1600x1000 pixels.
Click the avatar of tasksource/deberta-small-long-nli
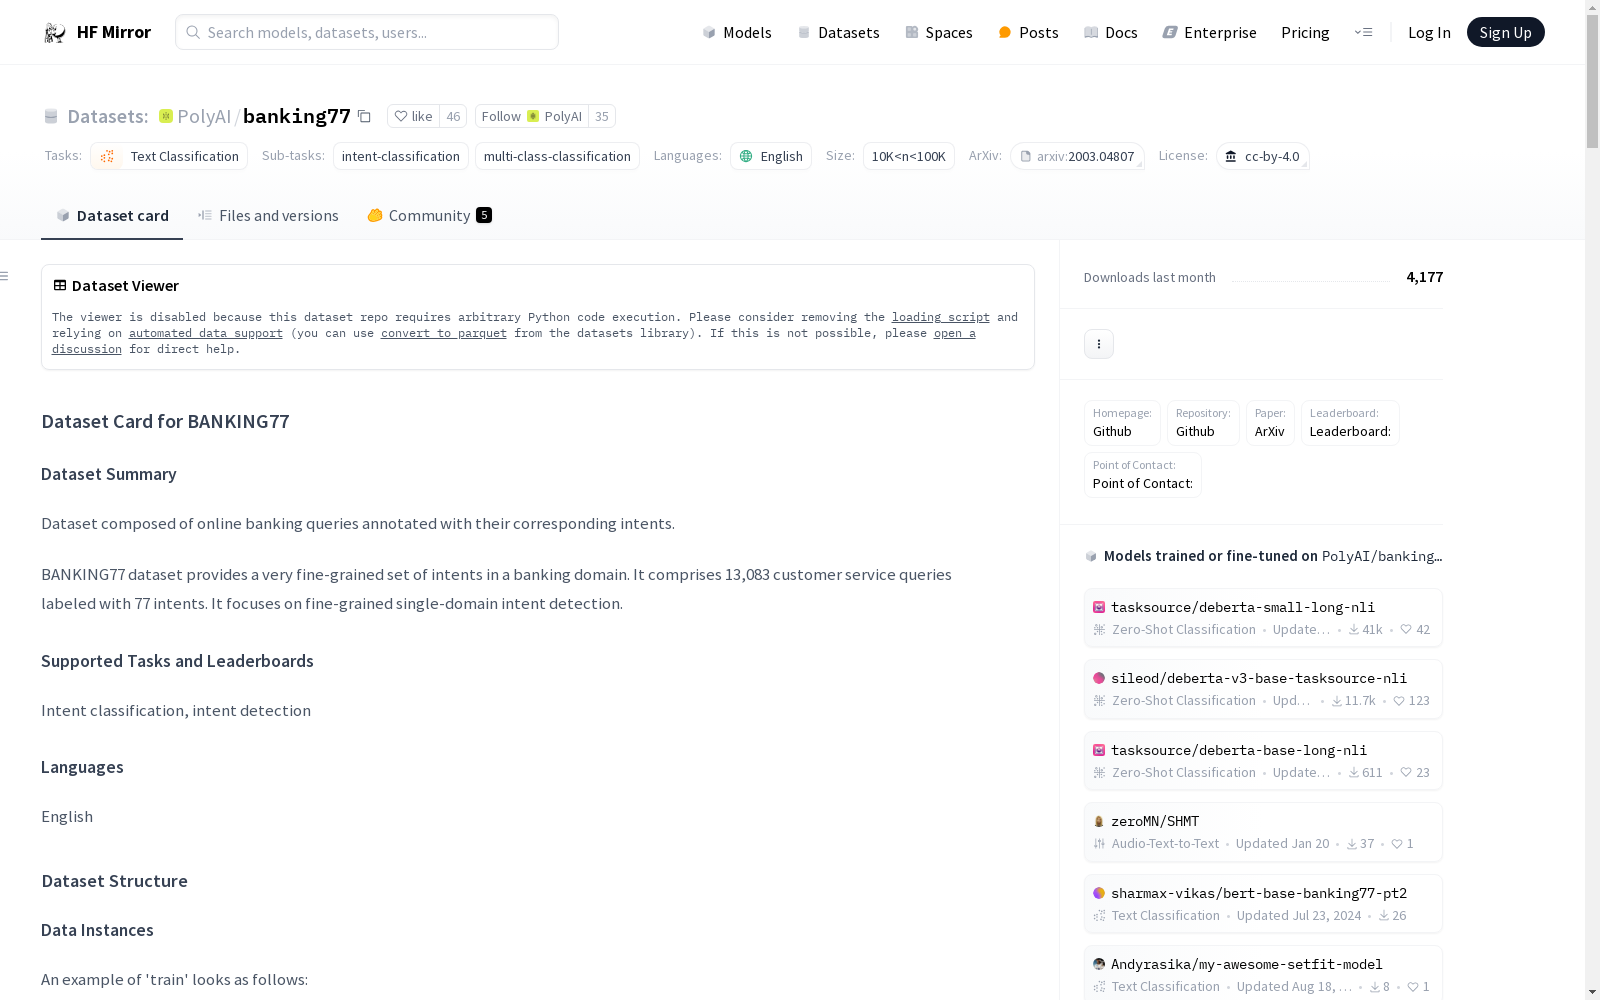pyautogui.click(x=1099, y=607)
